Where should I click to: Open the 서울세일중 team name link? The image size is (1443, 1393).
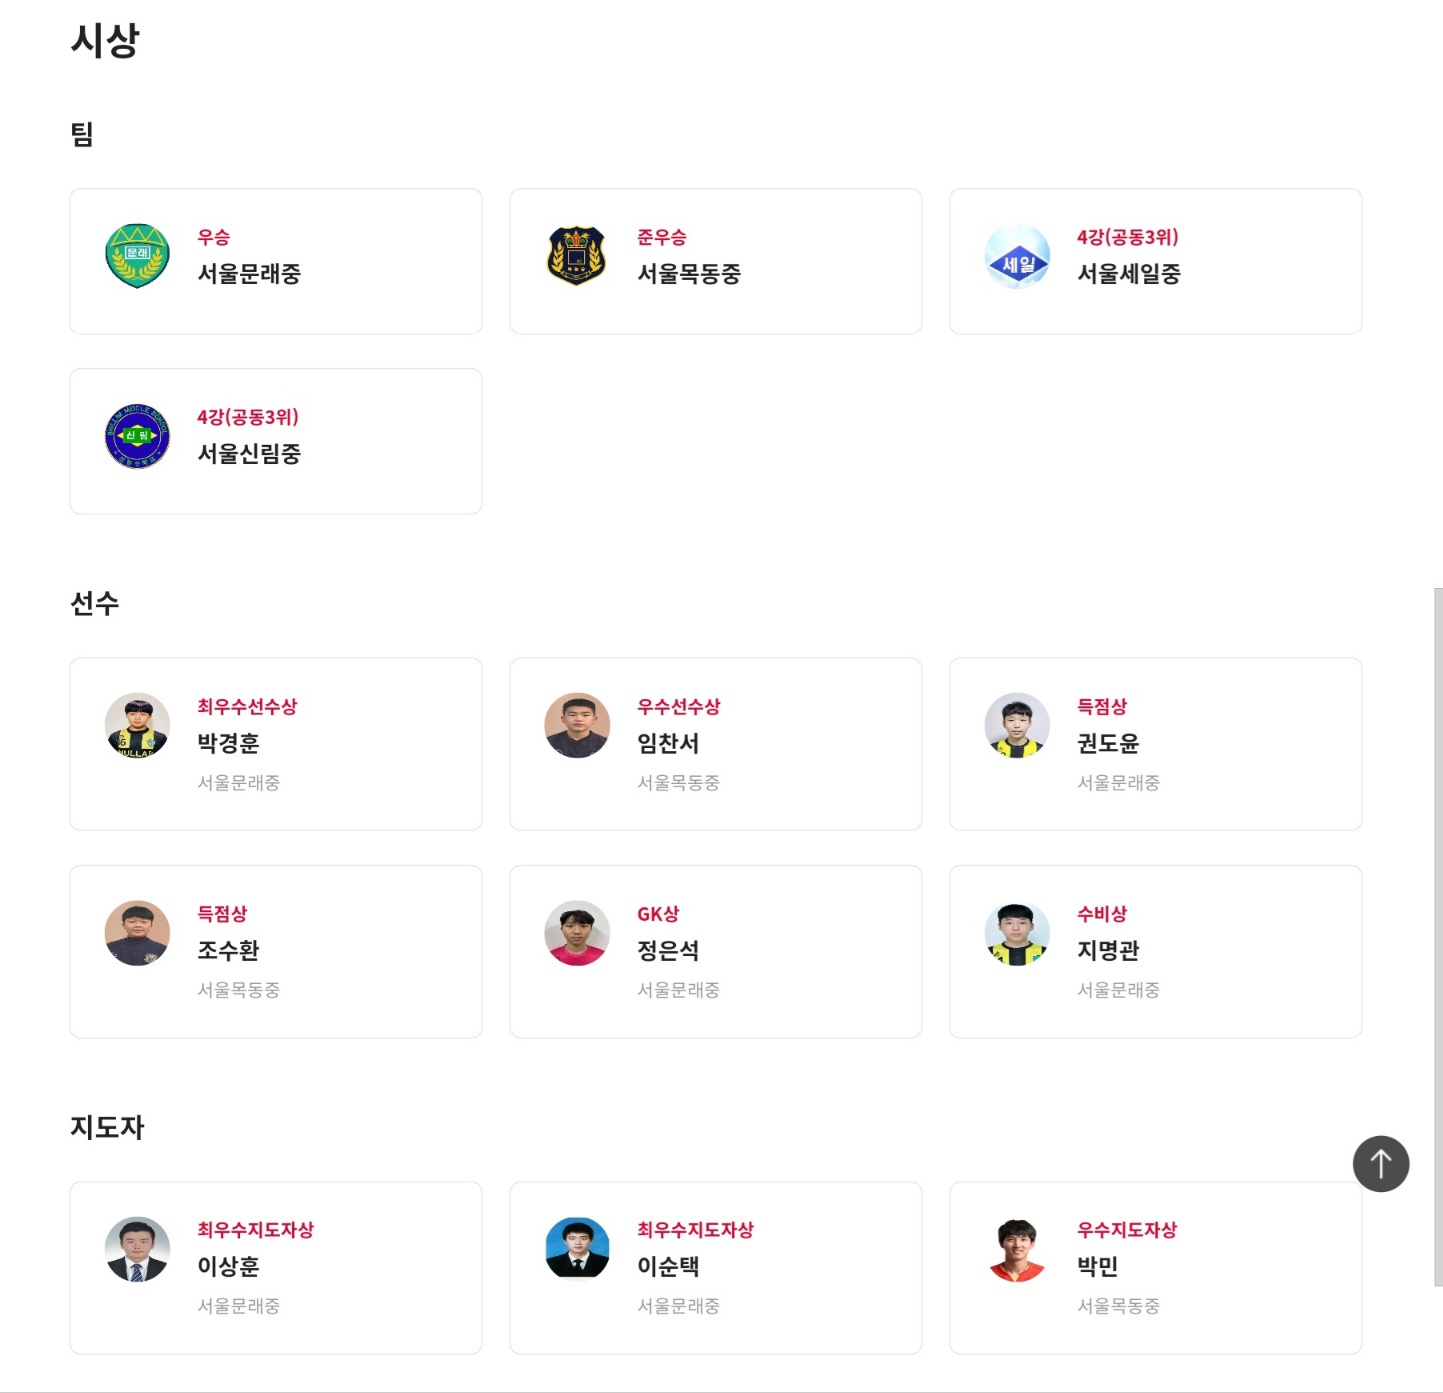point(1129,274)
